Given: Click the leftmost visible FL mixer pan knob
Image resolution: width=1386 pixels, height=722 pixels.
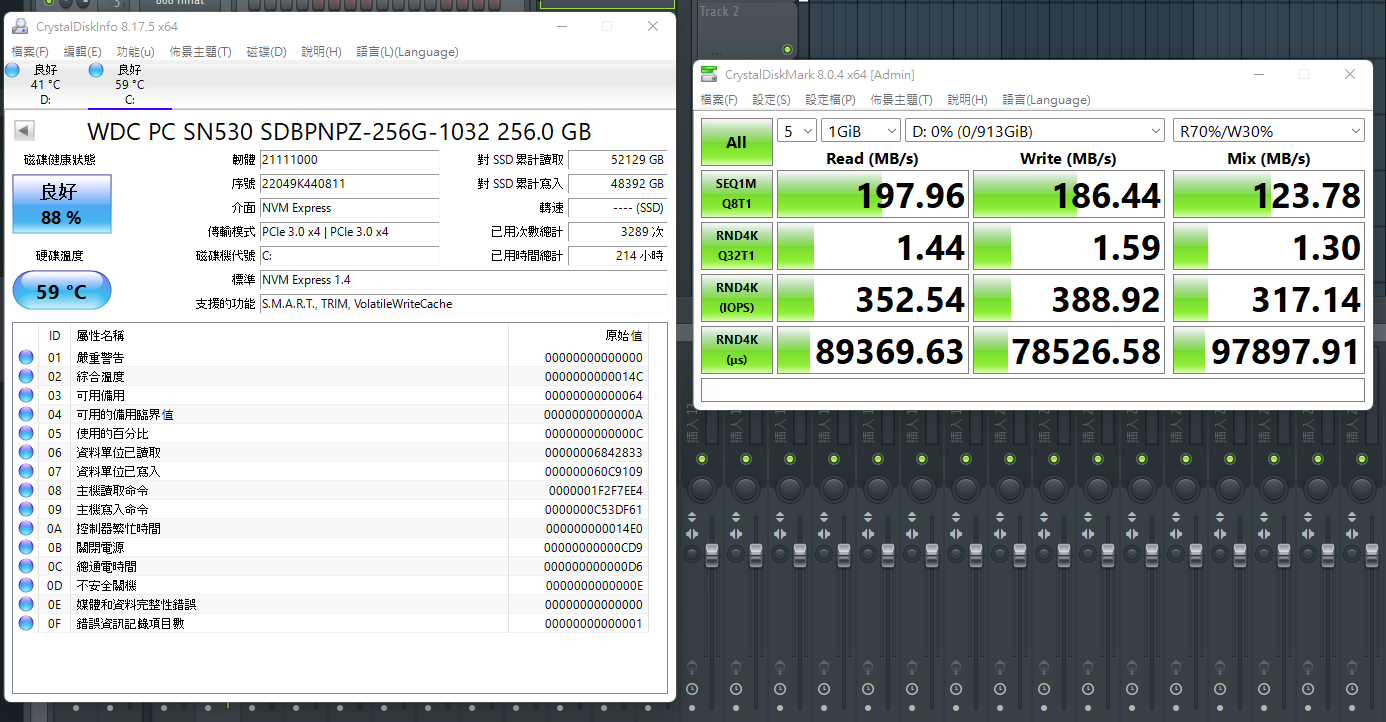Looking at the screenshot, I should pyautogui.click(x=702, y=487).
